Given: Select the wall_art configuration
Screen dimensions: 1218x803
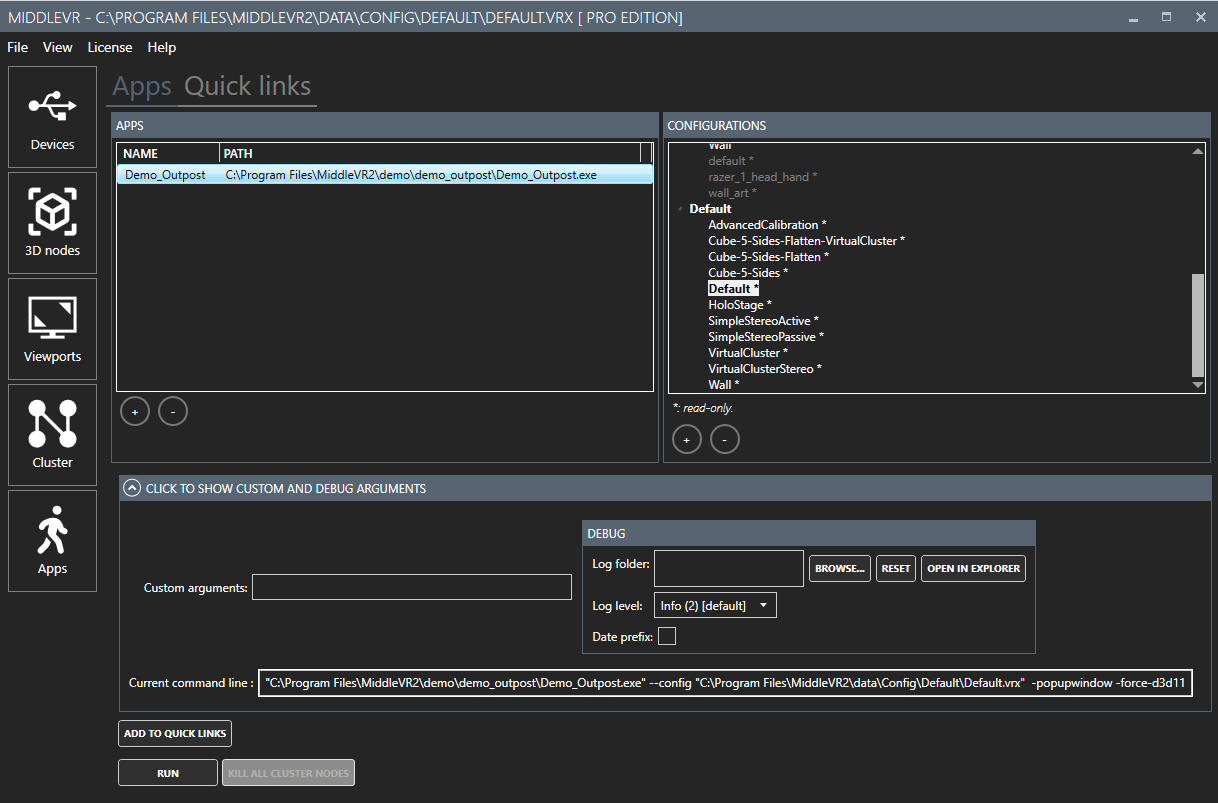Looking at the screenshot, I should coord(732,193).
